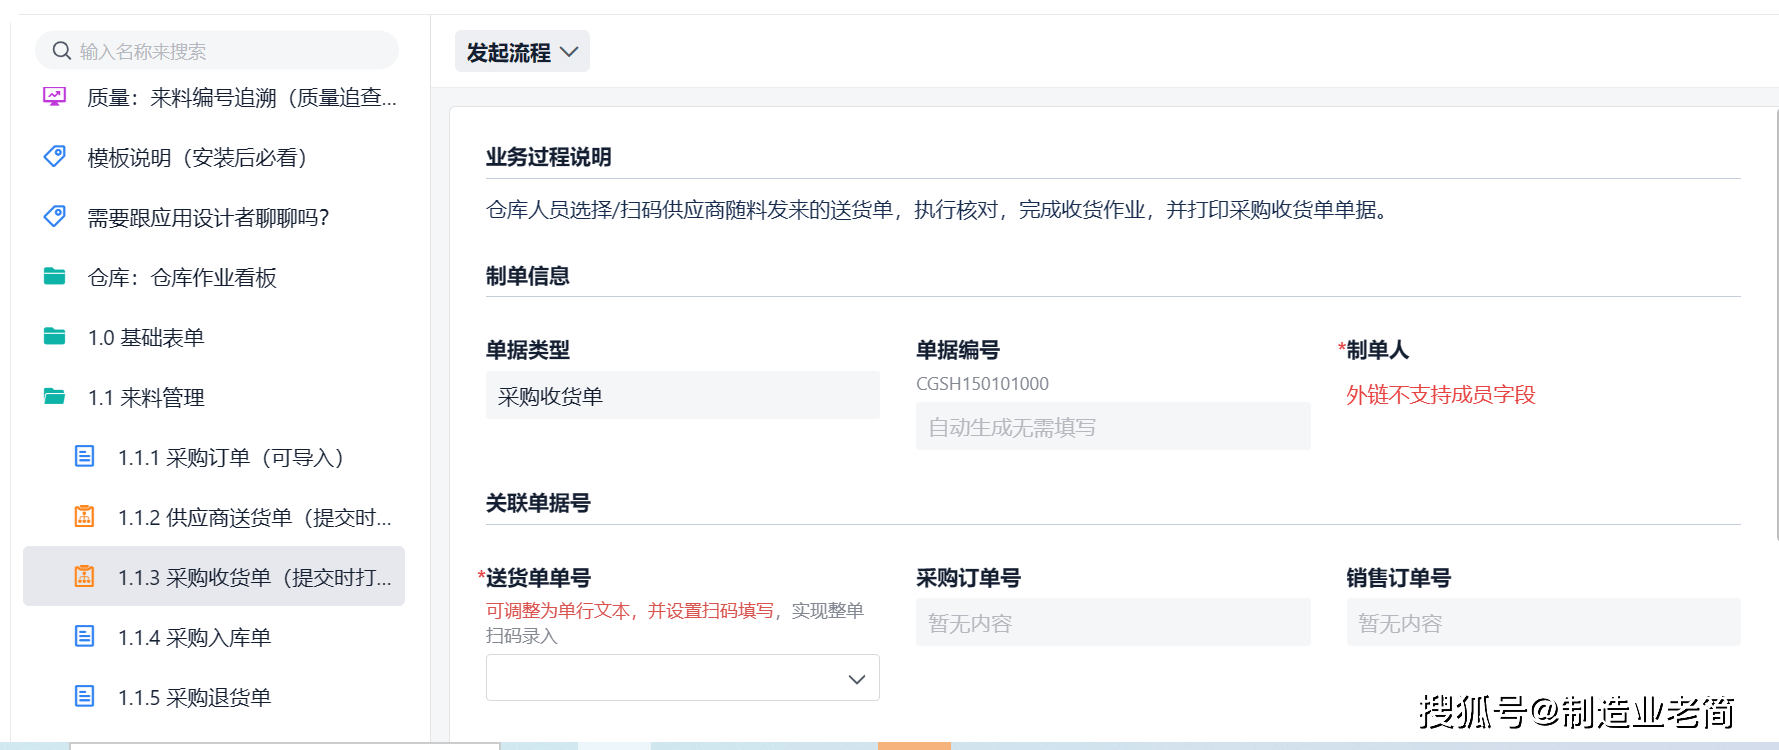This screenshot has width=1779, height=750.
Task: Click the chevron arrow in 送货单单号 dropdown
Action: click(x=857, y=679)
